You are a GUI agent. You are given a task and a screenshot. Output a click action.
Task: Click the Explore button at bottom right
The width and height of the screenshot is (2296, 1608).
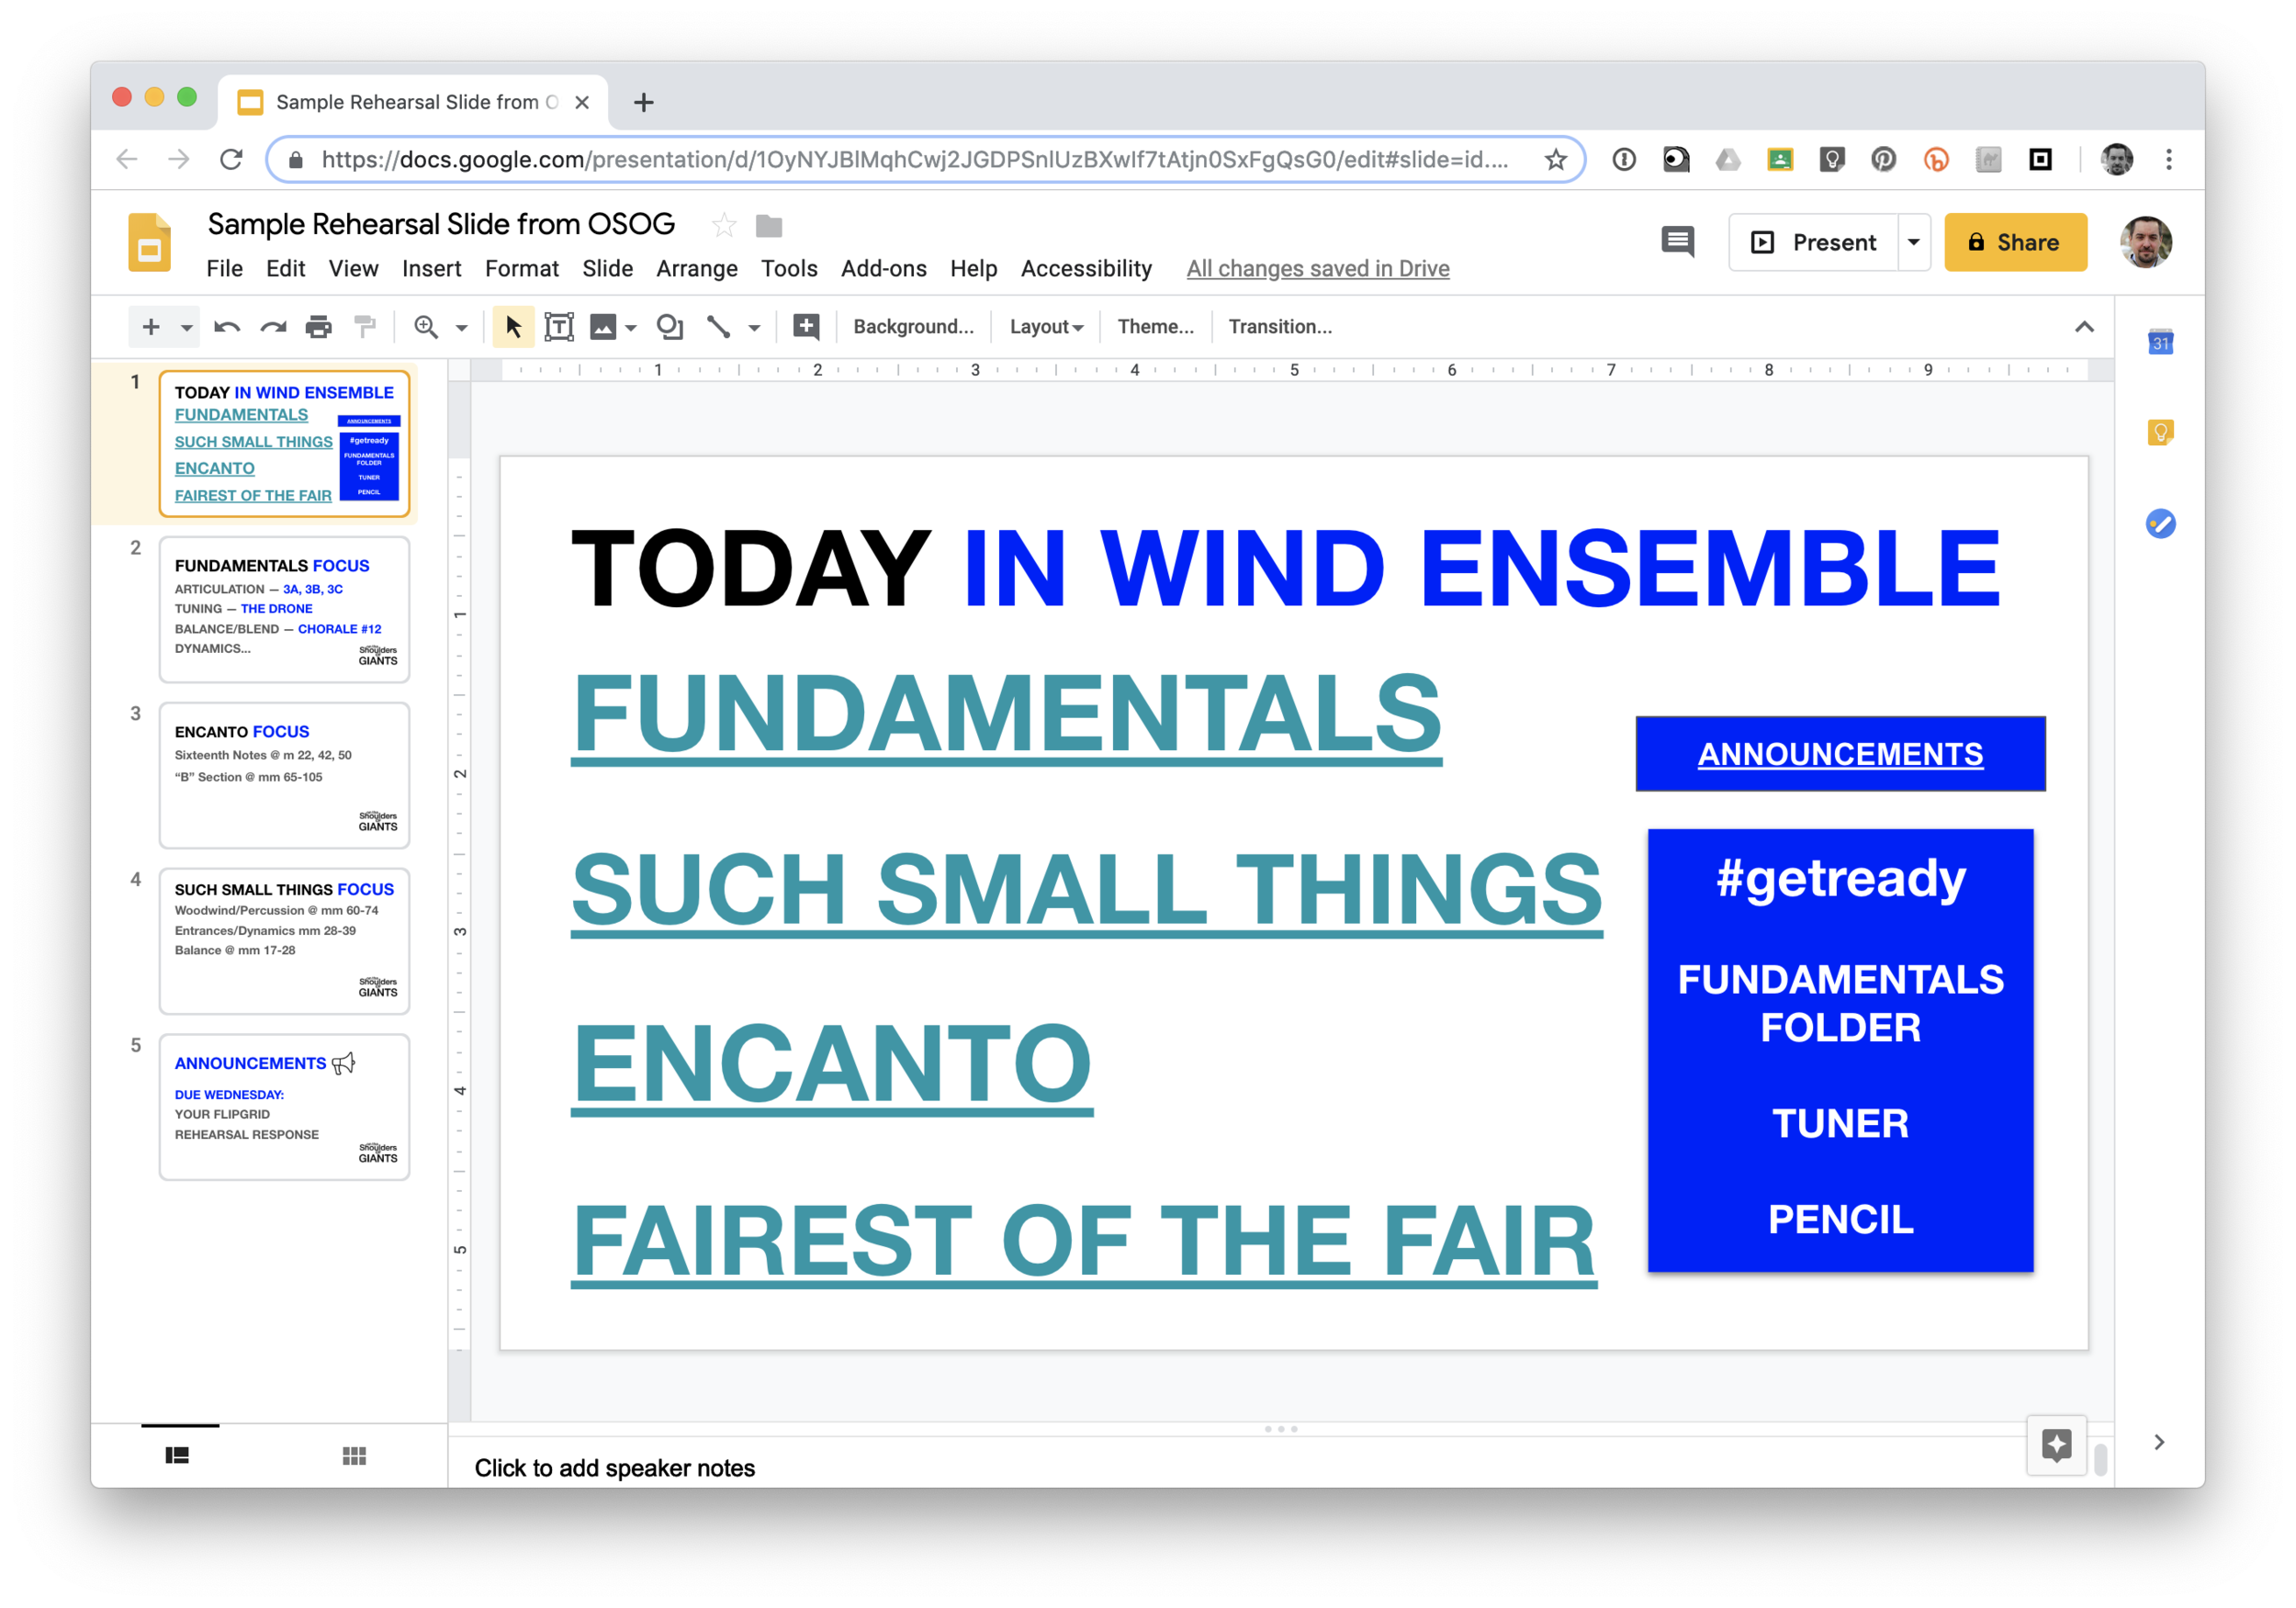coord(2056,1445)
